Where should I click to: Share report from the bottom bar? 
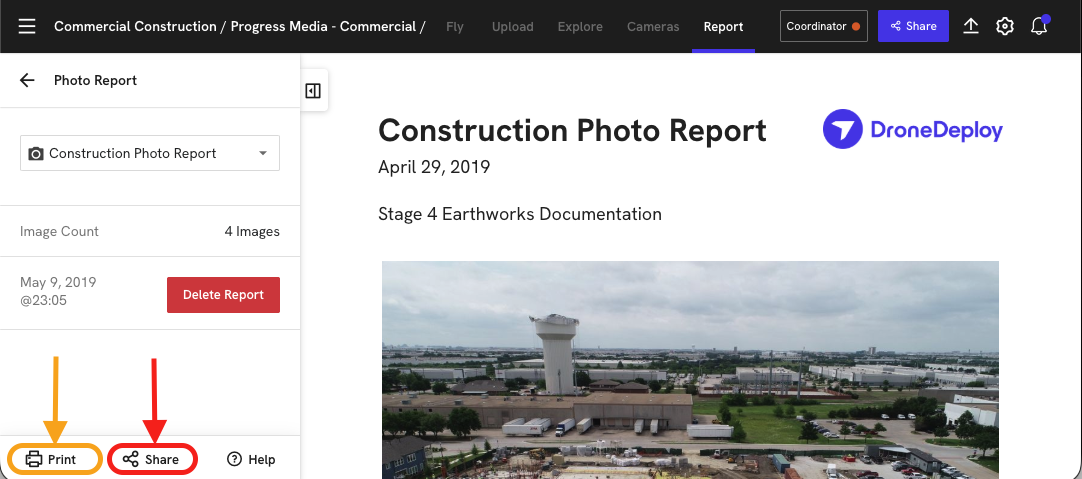click(x=152, y=459)
